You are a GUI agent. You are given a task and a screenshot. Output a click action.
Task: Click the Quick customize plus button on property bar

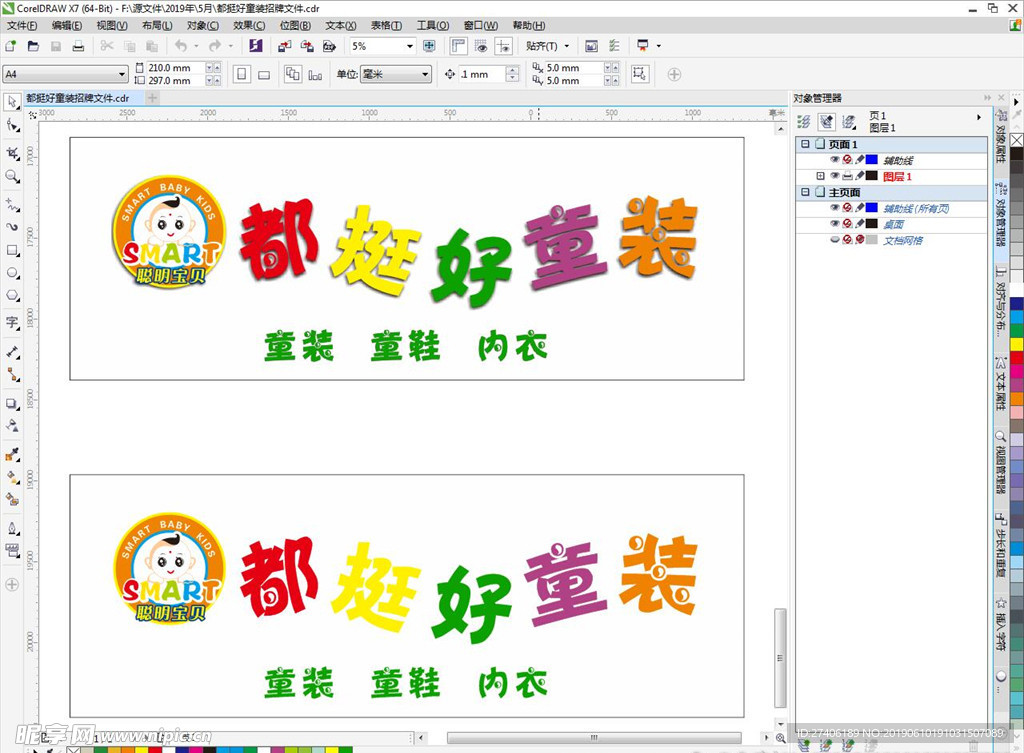[674, 74]
